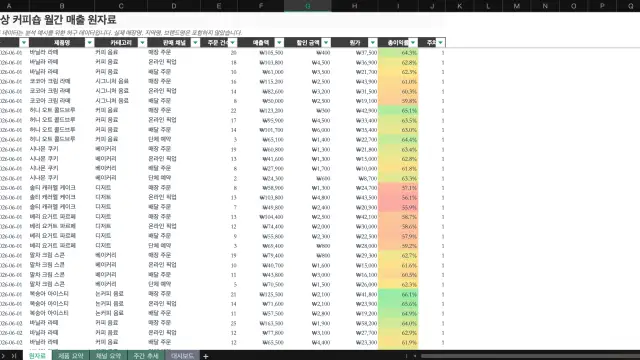Open the 판매 채널 column filter dropdown
Viewport: 640px width, 360px height.
(x=195, y=42)
